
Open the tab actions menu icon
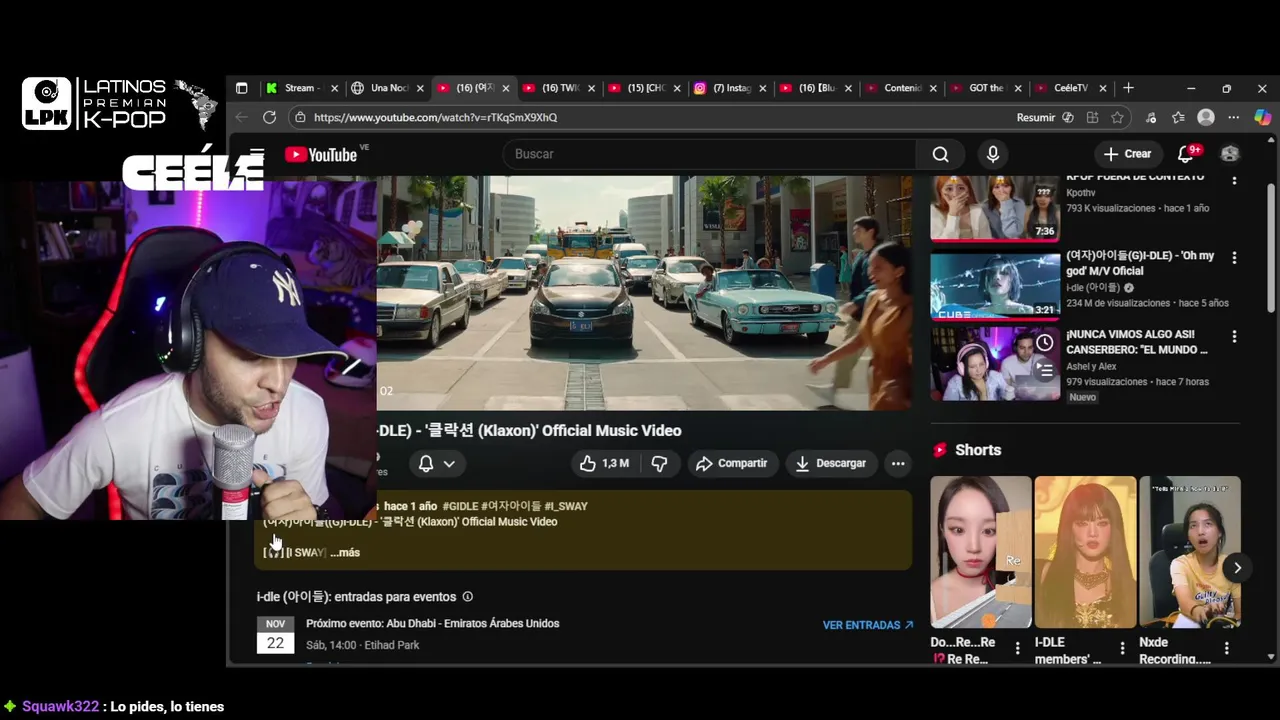click(241, 88)
